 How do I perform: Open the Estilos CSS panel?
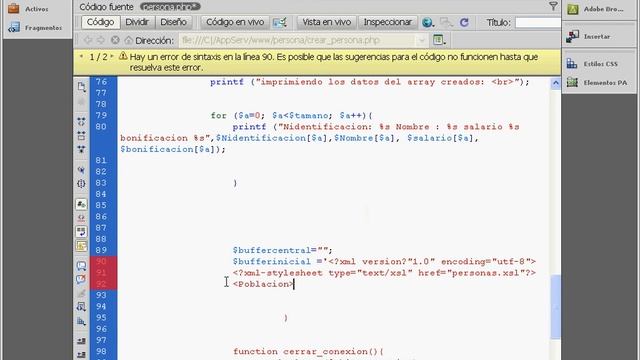tap(592, 64)
